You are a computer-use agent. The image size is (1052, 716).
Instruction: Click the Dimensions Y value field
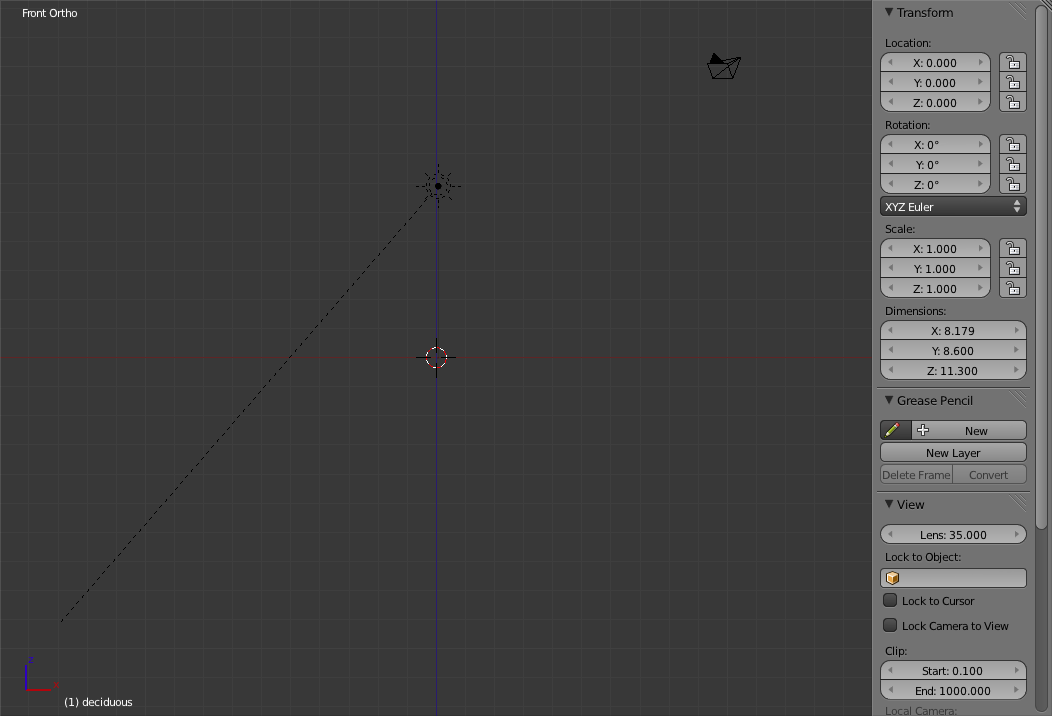[953, 350]
